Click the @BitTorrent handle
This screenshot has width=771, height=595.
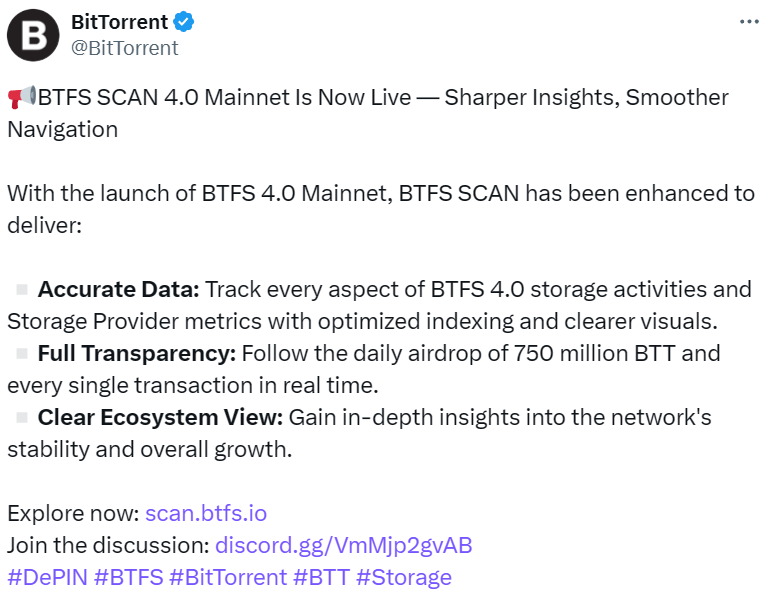124,47
